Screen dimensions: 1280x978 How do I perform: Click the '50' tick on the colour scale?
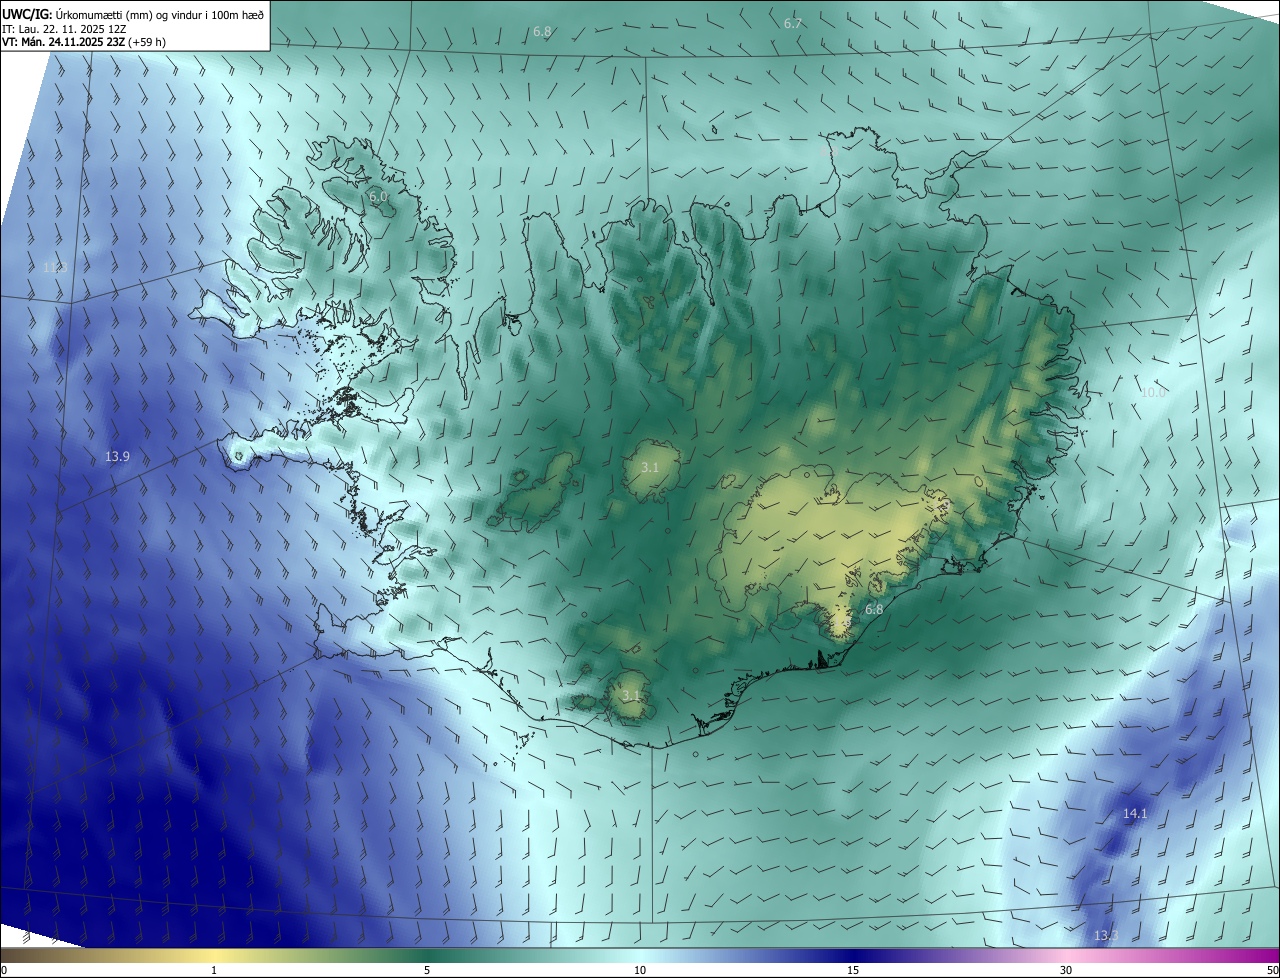[1272, 970]
